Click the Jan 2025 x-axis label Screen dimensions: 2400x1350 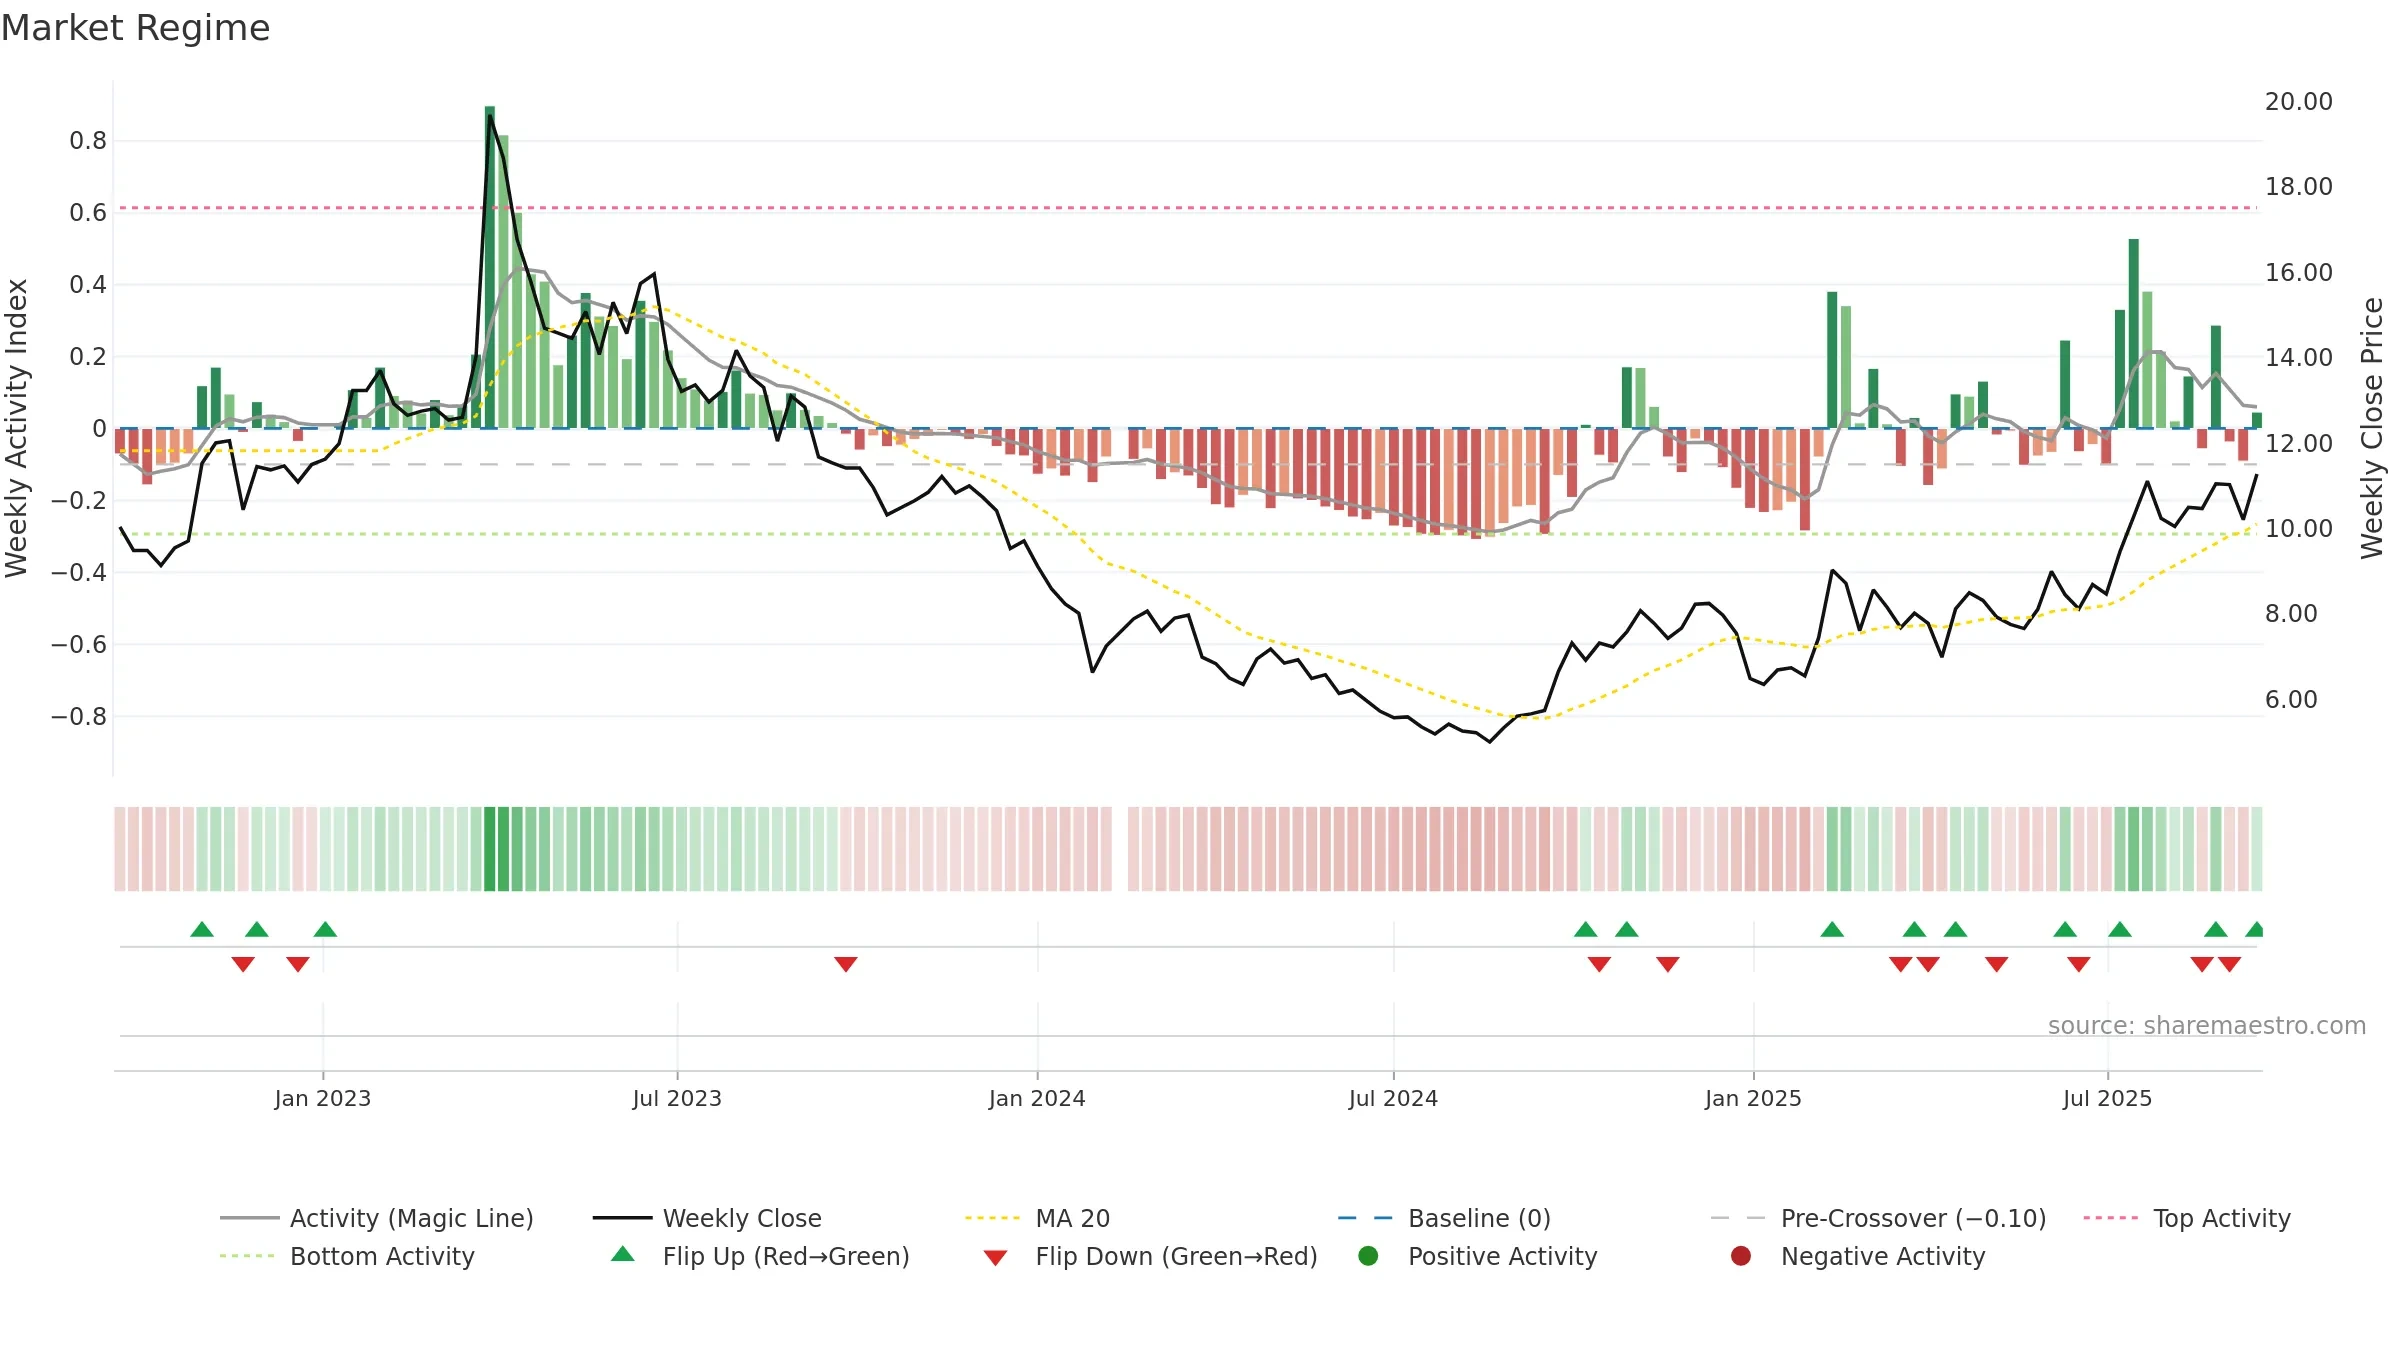pyautogui.click(x=1753, y=1098)
